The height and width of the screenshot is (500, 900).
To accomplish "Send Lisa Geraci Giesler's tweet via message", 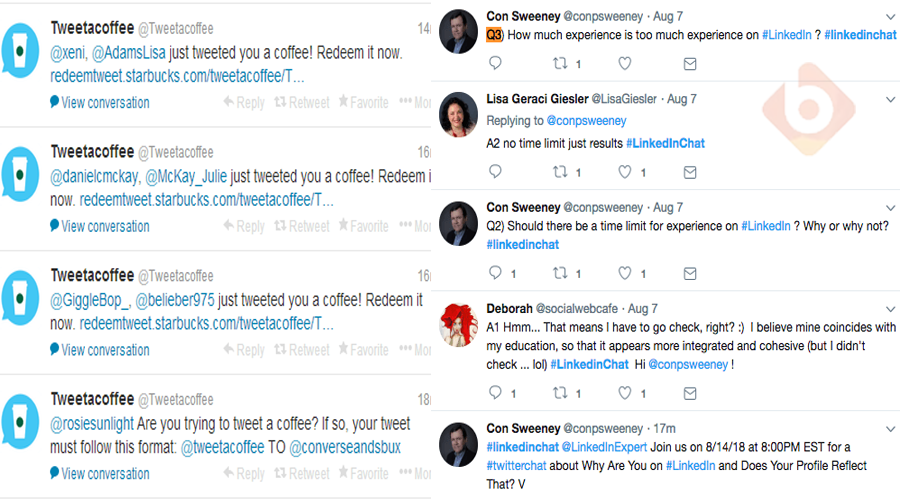I will 690,172.
